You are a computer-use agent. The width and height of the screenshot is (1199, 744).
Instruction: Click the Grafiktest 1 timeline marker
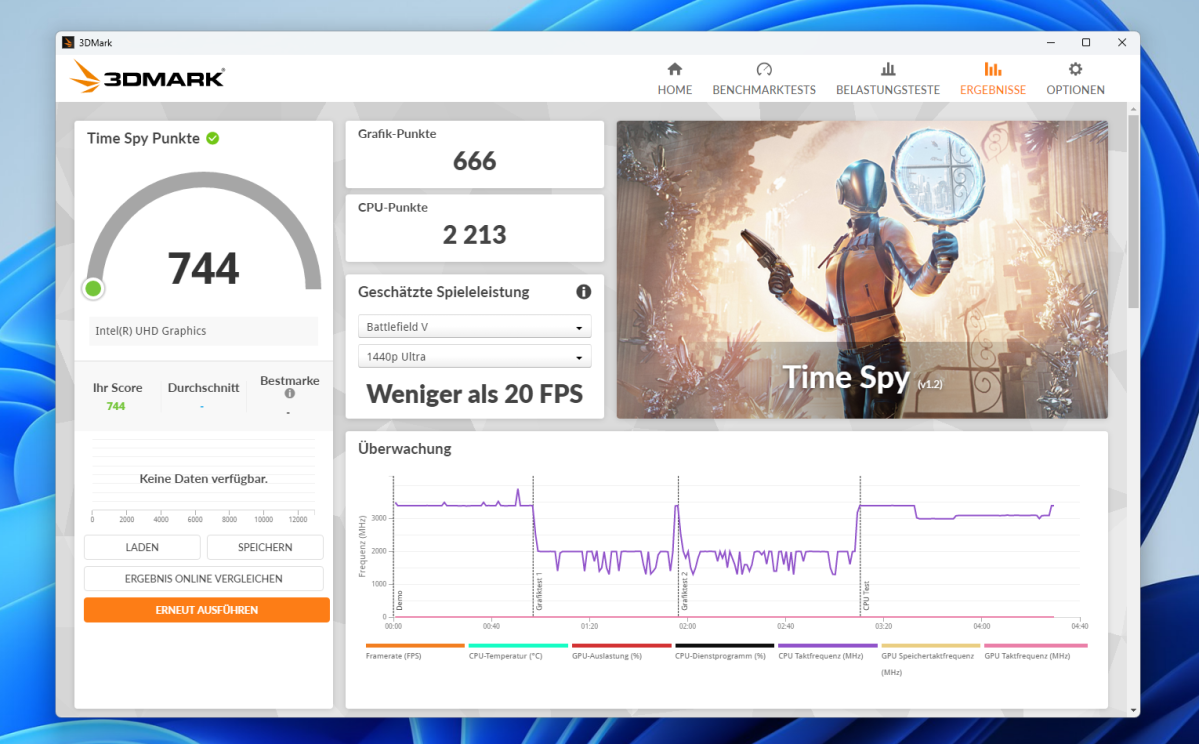point(539,593)
